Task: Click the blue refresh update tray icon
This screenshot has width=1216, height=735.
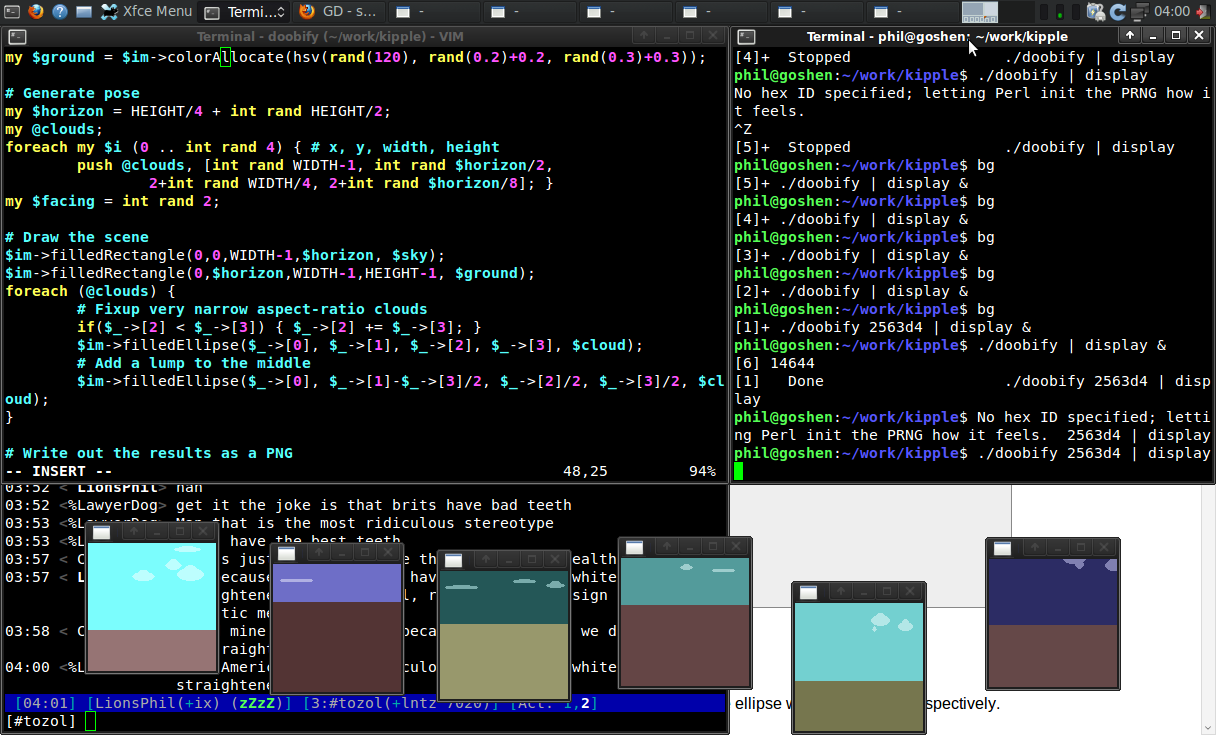Action: (x=1118, y=12)
